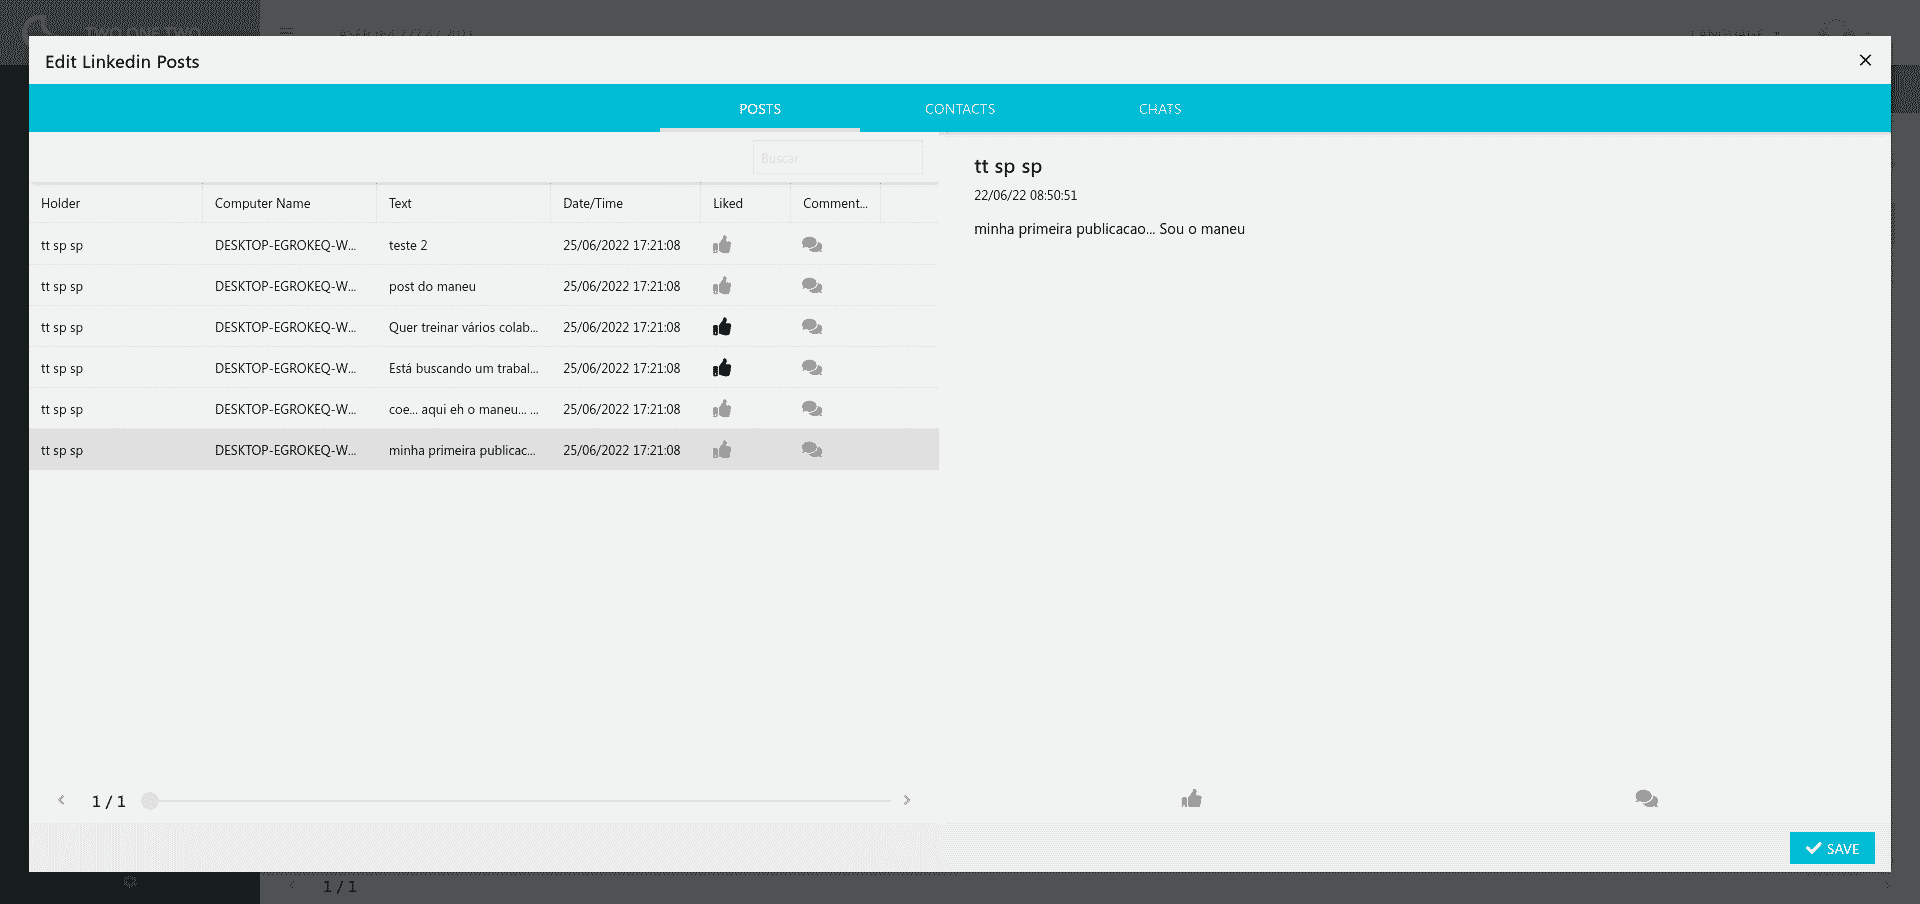Click the '1 / 1' page indicator in dialog
The image size is (1920, 904).
point(109,801)
